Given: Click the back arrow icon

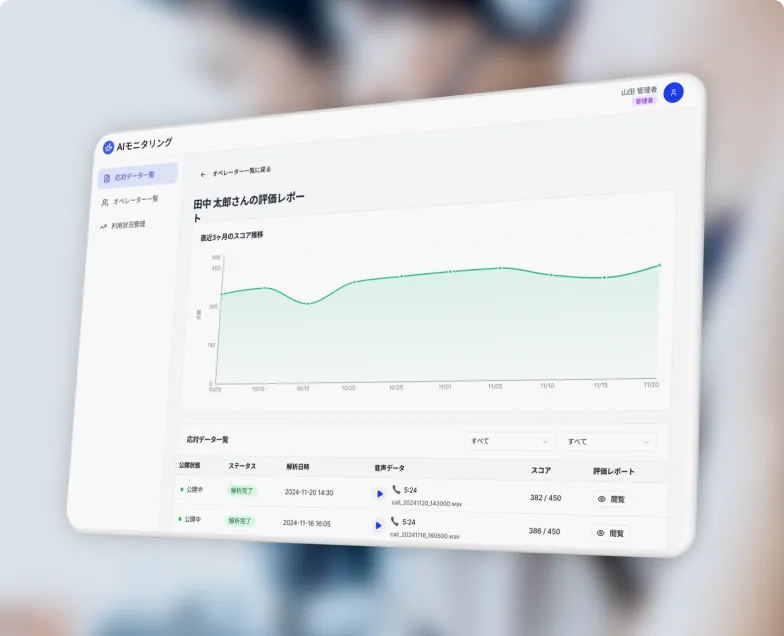Looking at the screenshot, I should click(202, 174).
